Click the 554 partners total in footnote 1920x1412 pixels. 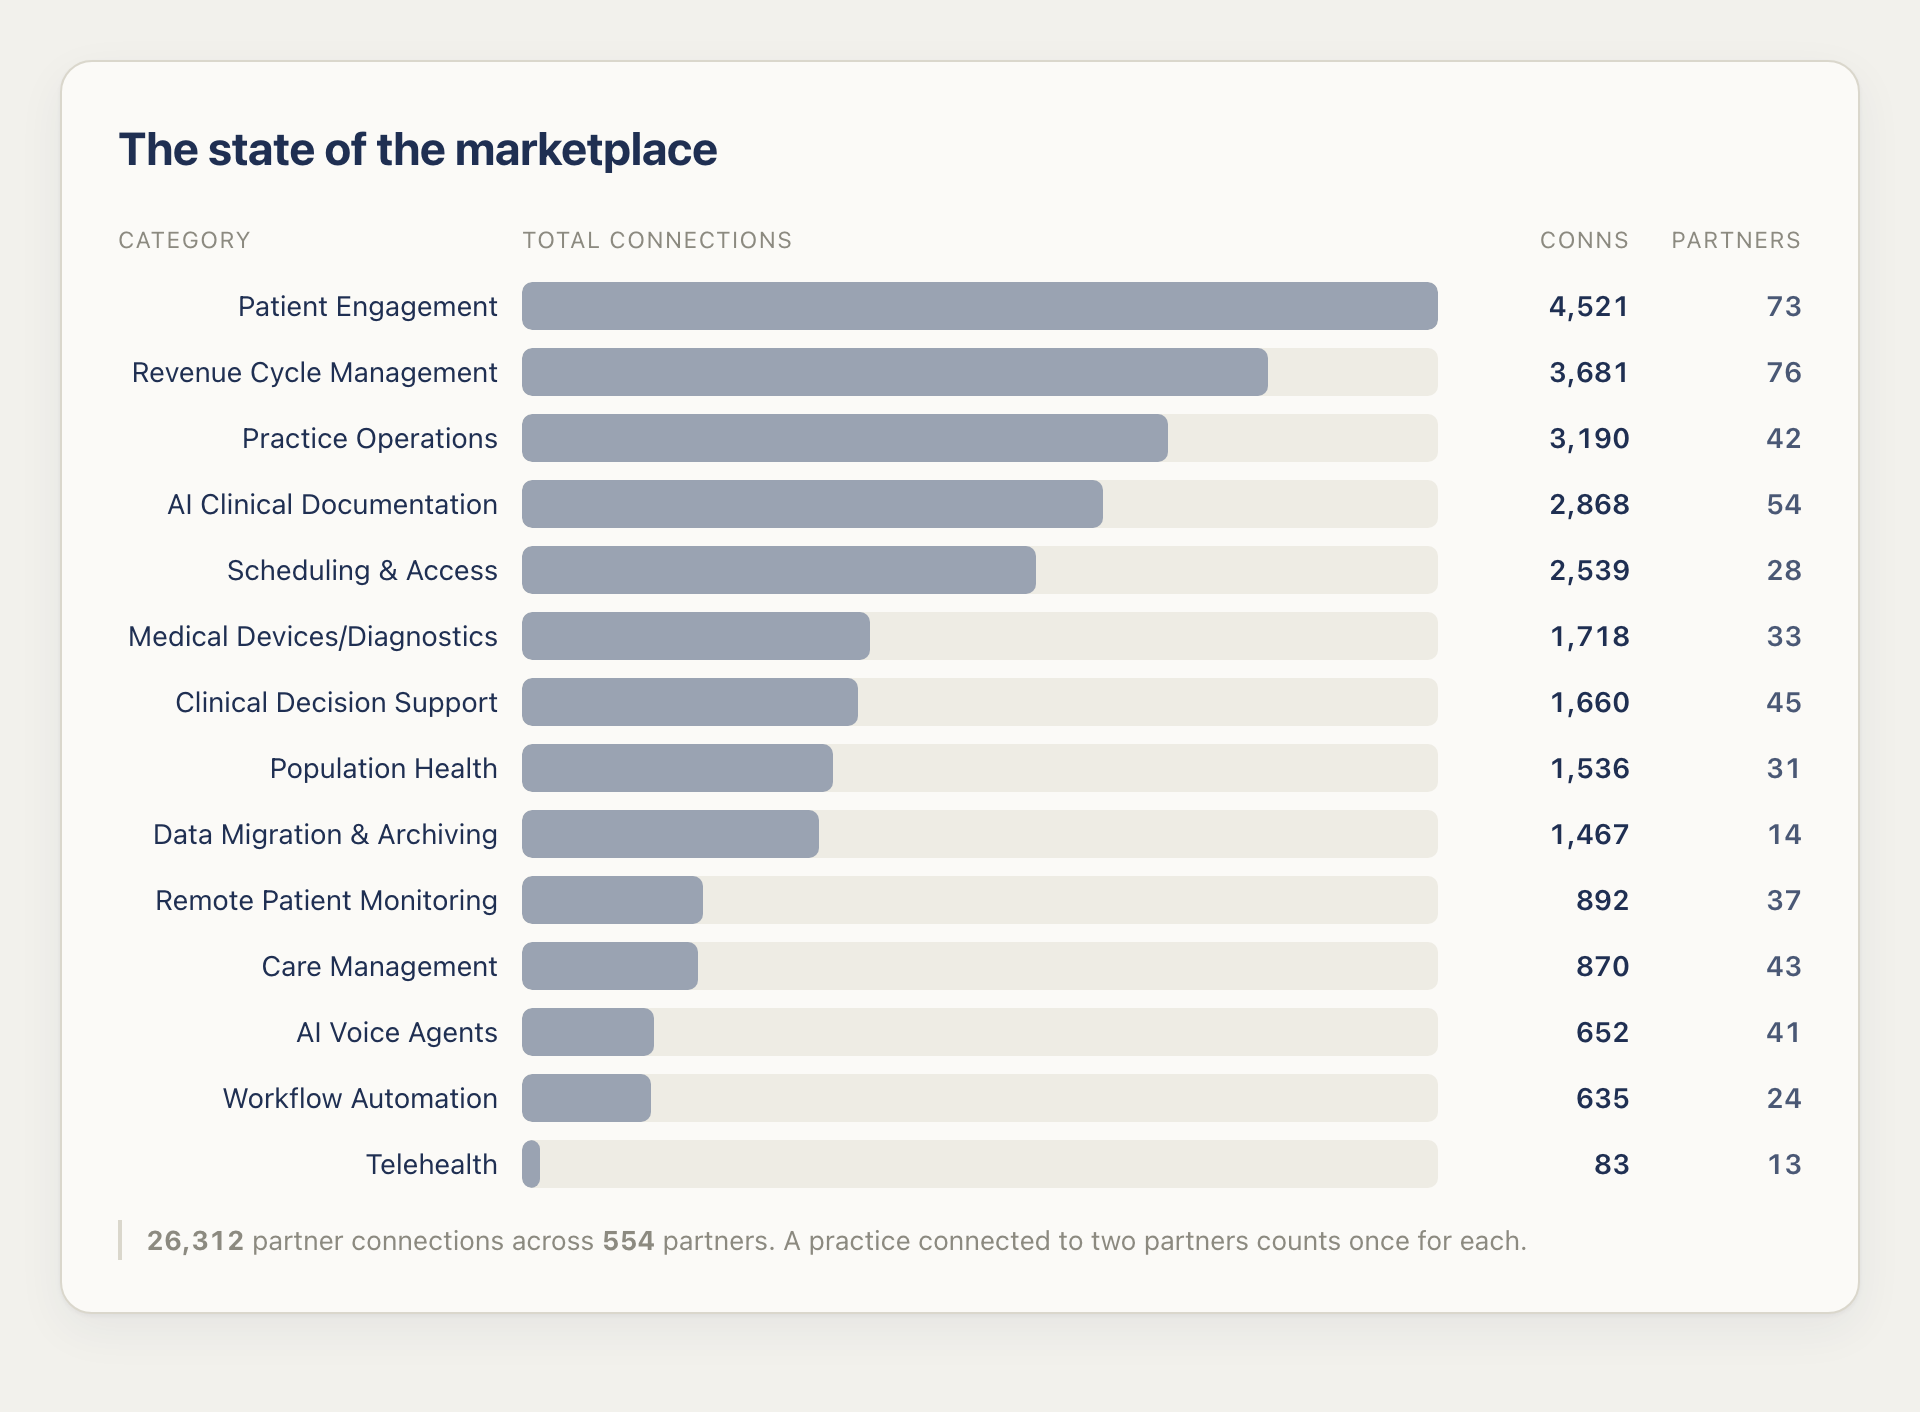tap(628, 1241)
